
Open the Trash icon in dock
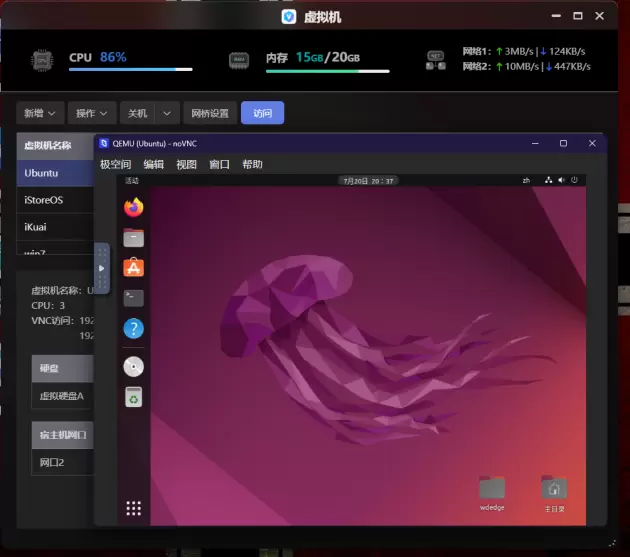(134, 396)
